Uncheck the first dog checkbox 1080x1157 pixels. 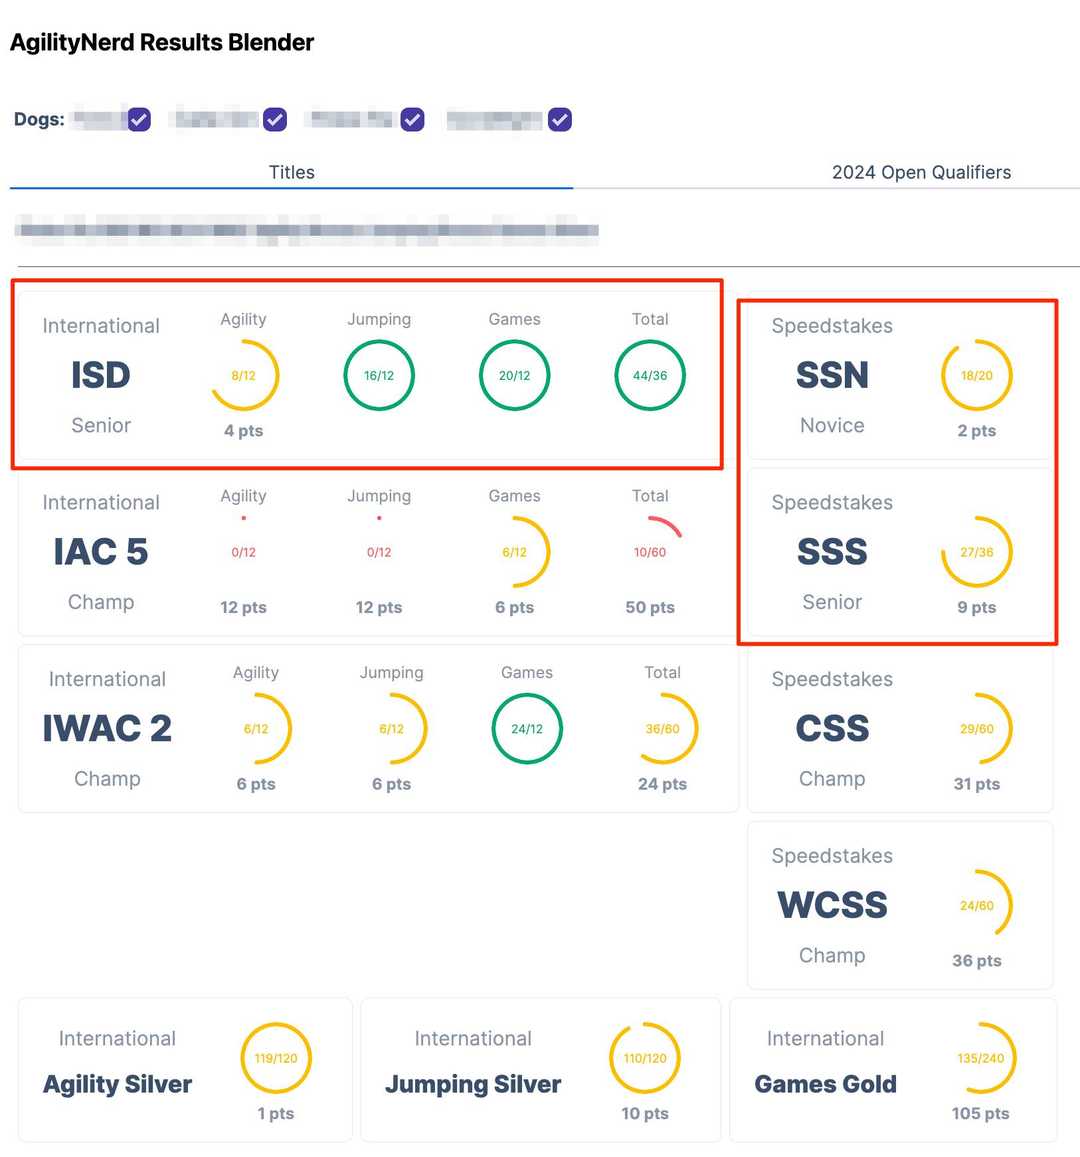[139, 120]
